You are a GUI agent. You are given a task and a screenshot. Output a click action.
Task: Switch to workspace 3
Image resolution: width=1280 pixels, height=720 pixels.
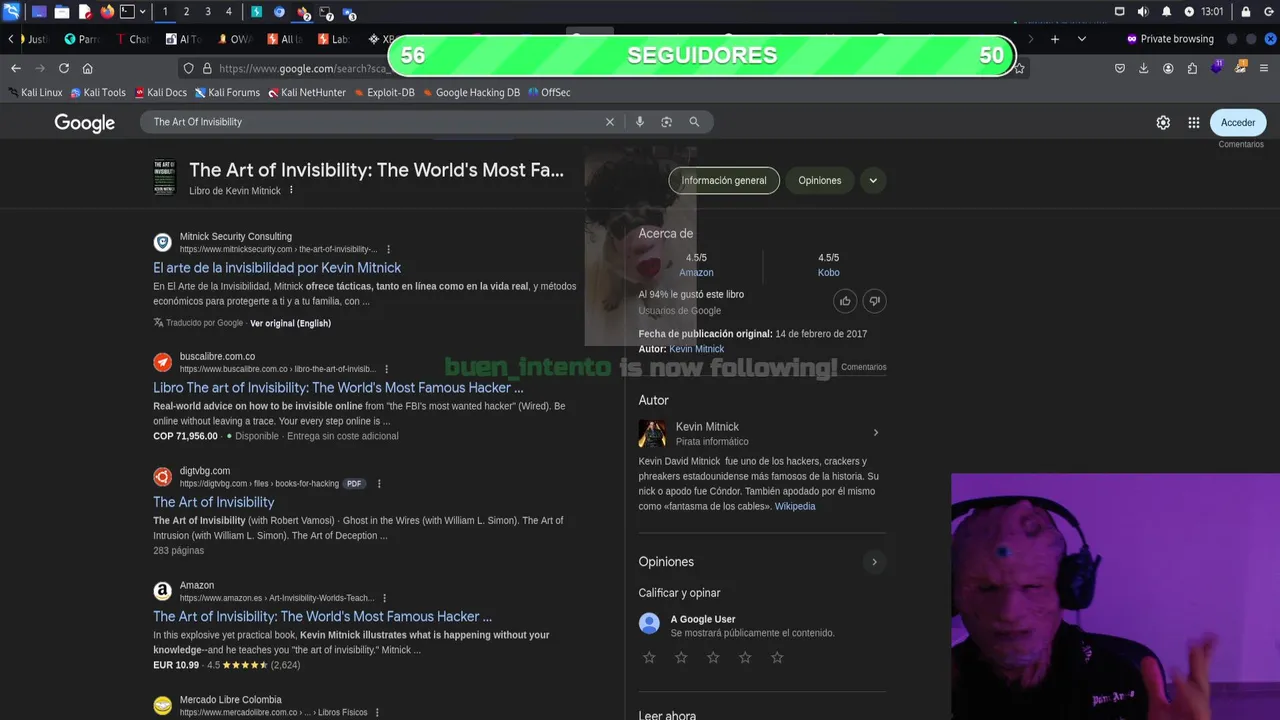pos(207,12)
